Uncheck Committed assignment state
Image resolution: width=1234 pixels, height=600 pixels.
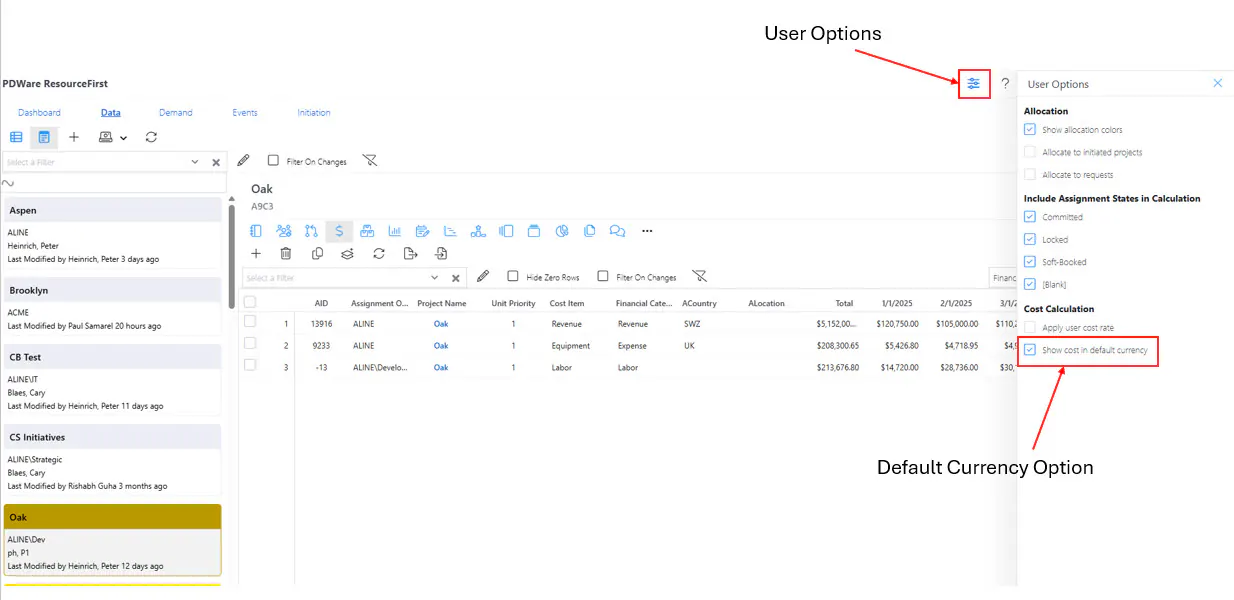tap(1030, 217)
